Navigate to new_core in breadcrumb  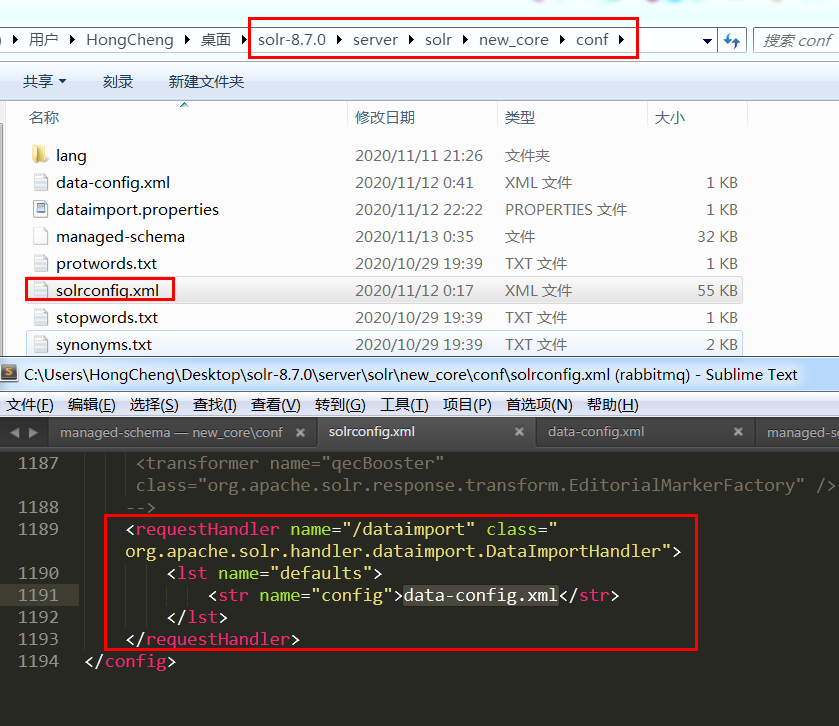pos(514,40)
